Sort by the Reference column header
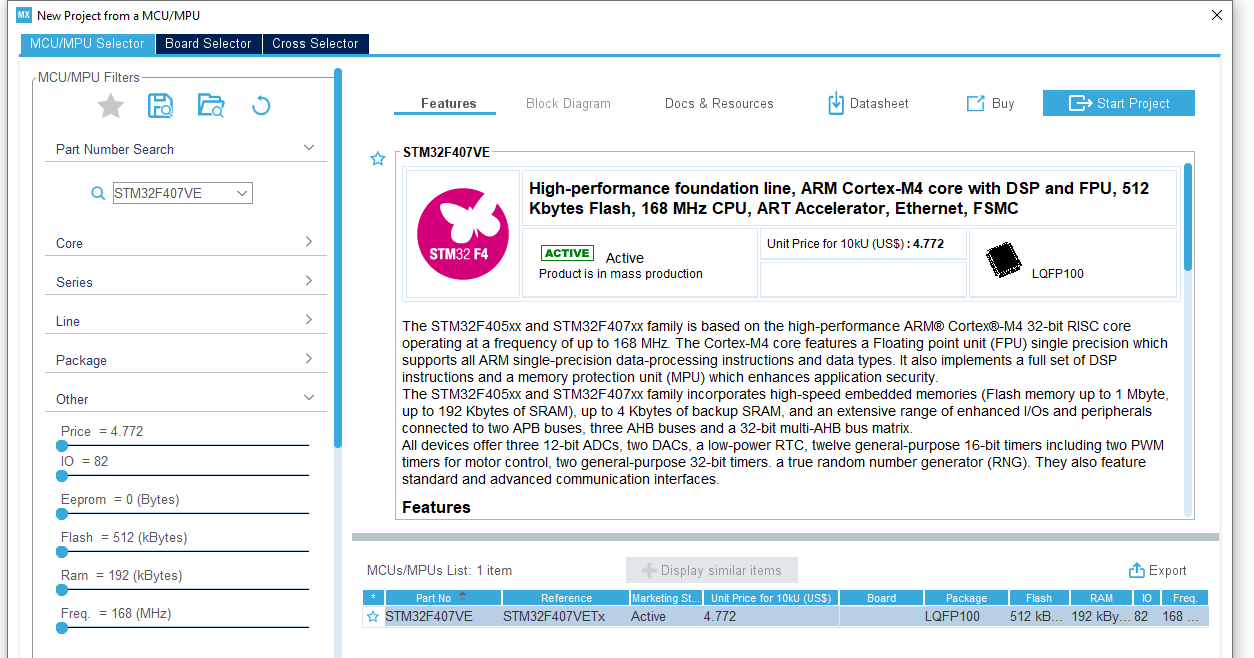The width and height of the screenshot is (1254, 658). pos(566,598)
